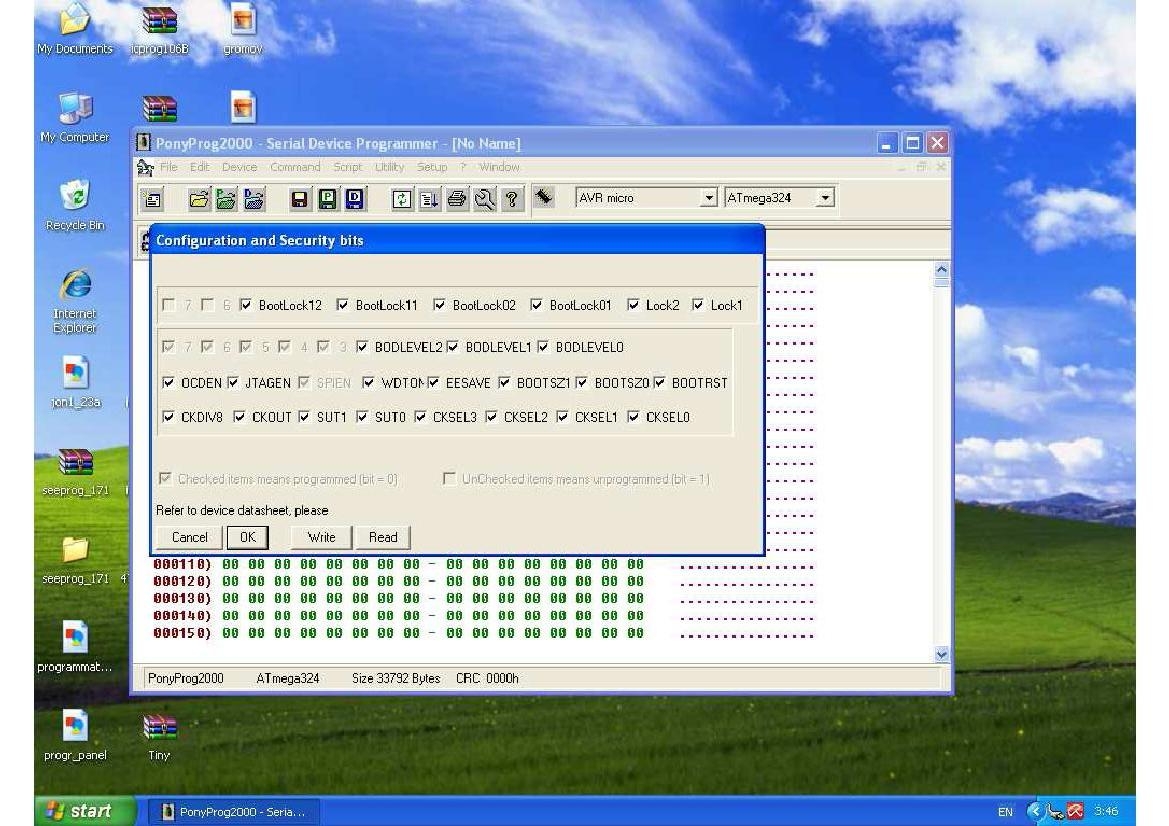Screen dimensions: 1169x826
Task: Click the Save Device File floppy icon
Action: coord(299,199)
